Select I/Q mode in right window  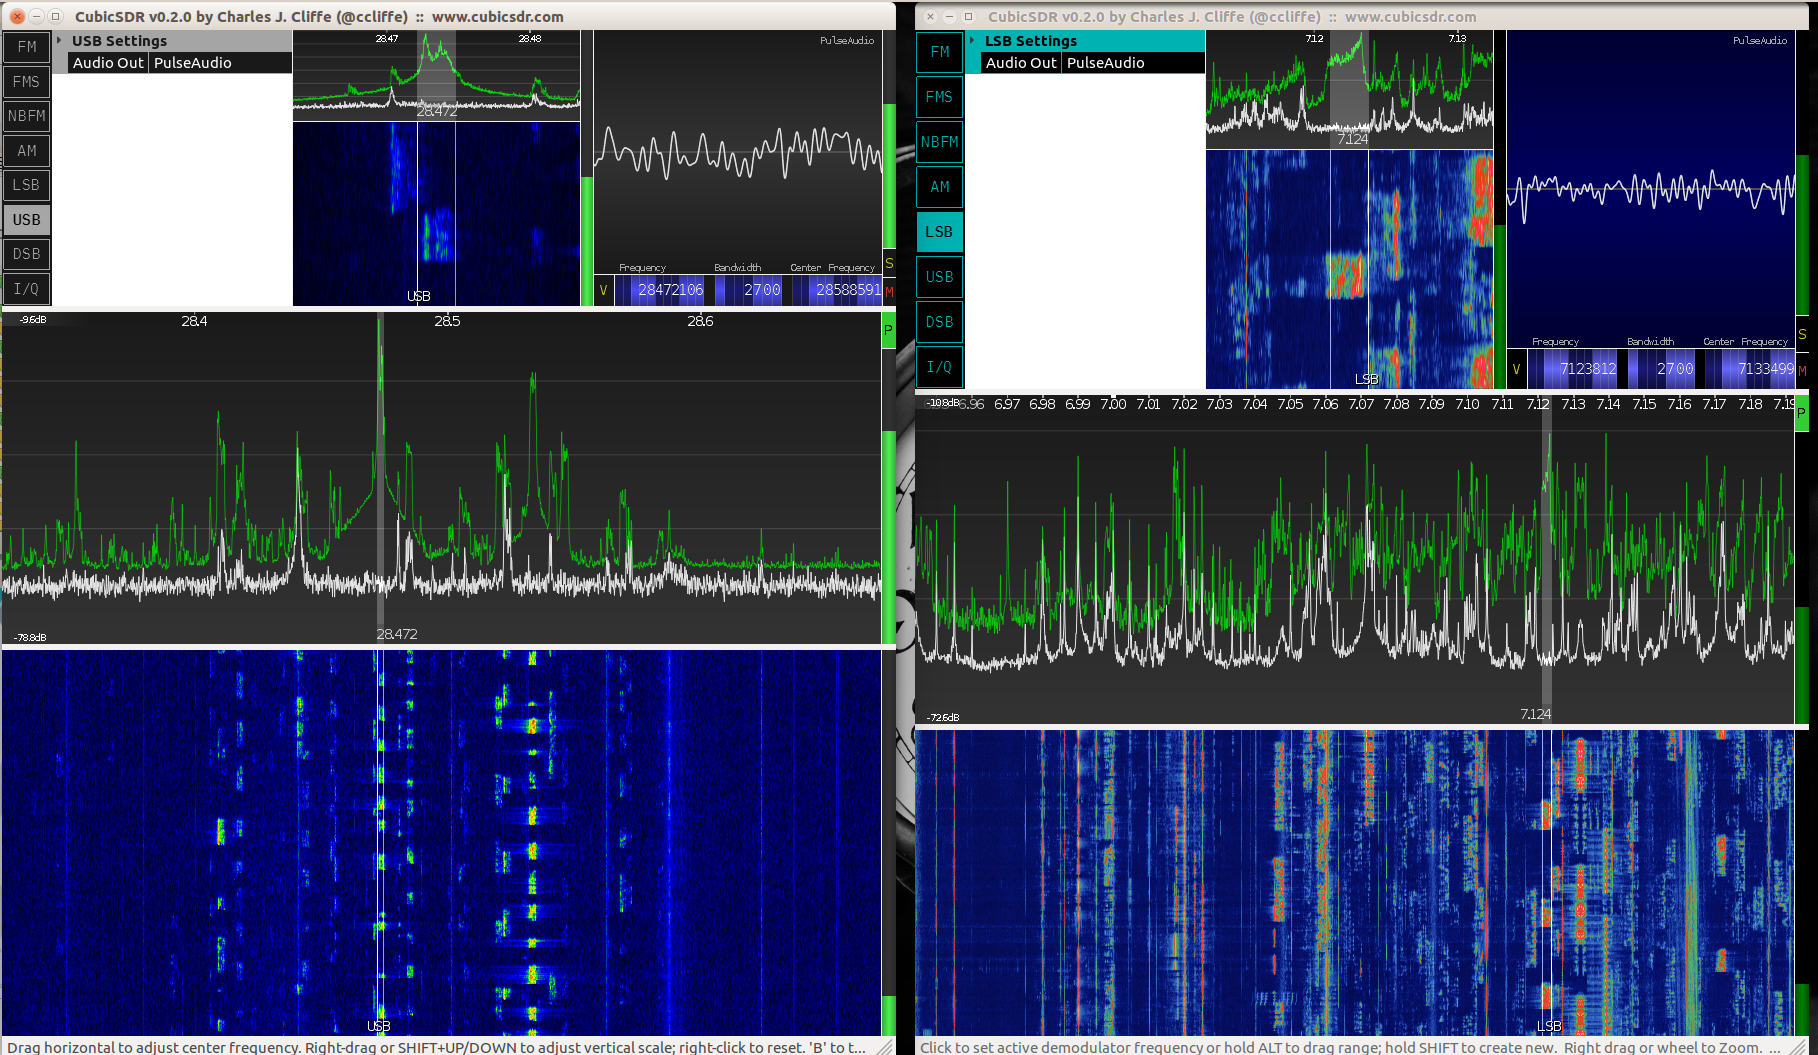pyautogui.click(x=940, y=367)
